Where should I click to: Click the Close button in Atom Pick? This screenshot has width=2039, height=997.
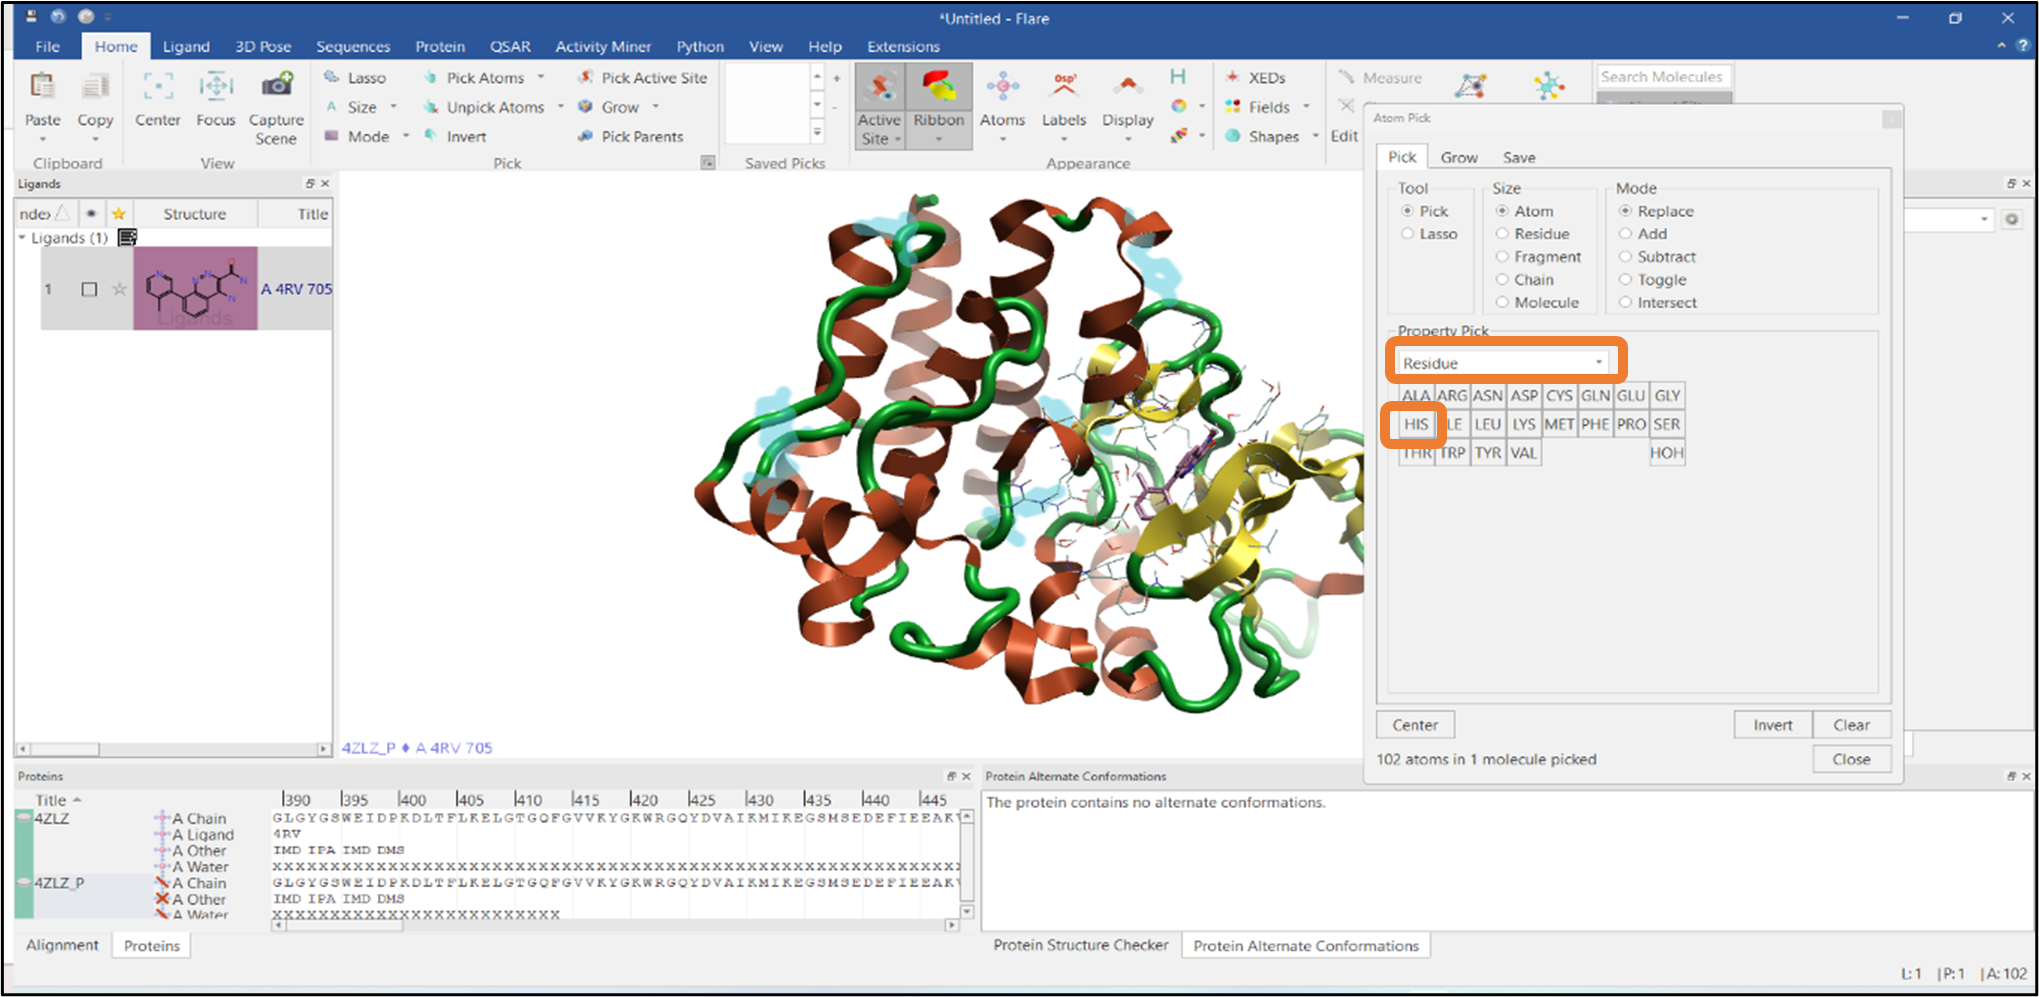point(1851,759)
